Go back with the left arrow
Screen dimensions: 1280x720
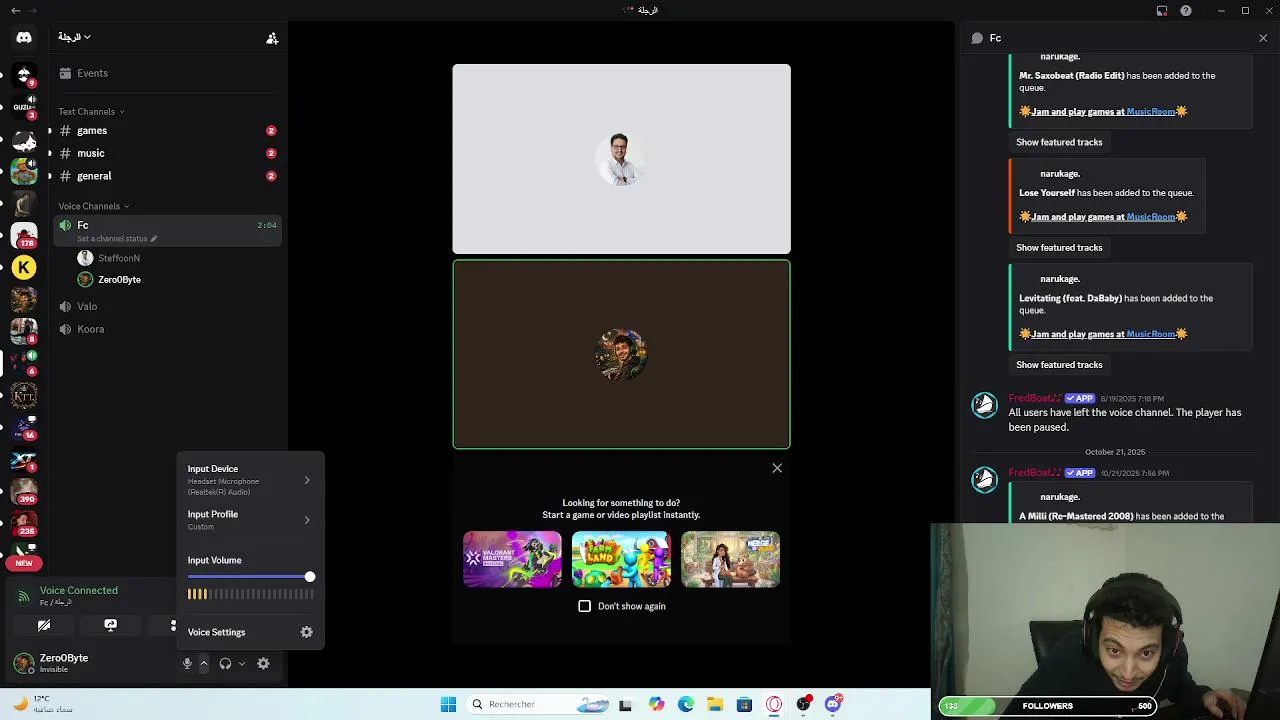15,11
